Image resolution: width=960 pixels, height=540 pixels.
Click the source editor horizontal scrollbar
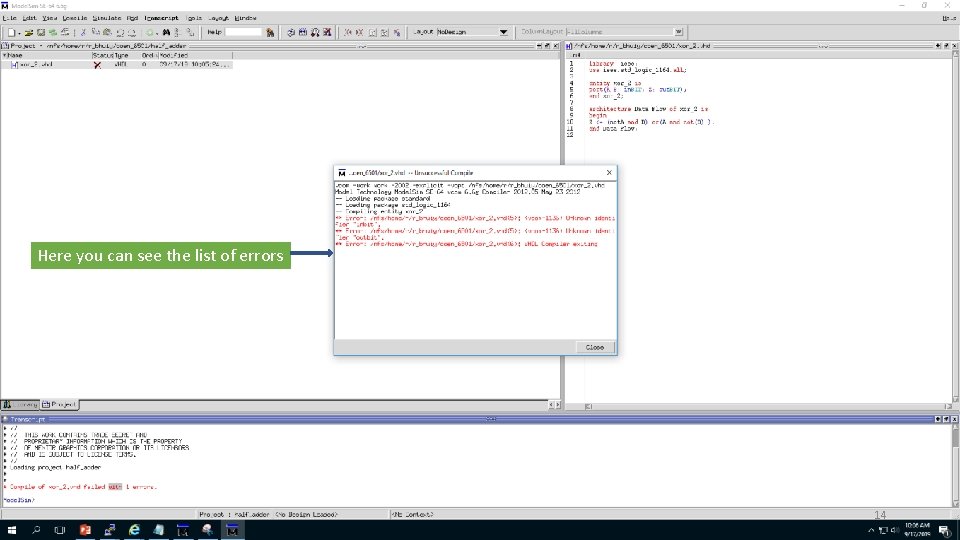click(x=768, y=407)
